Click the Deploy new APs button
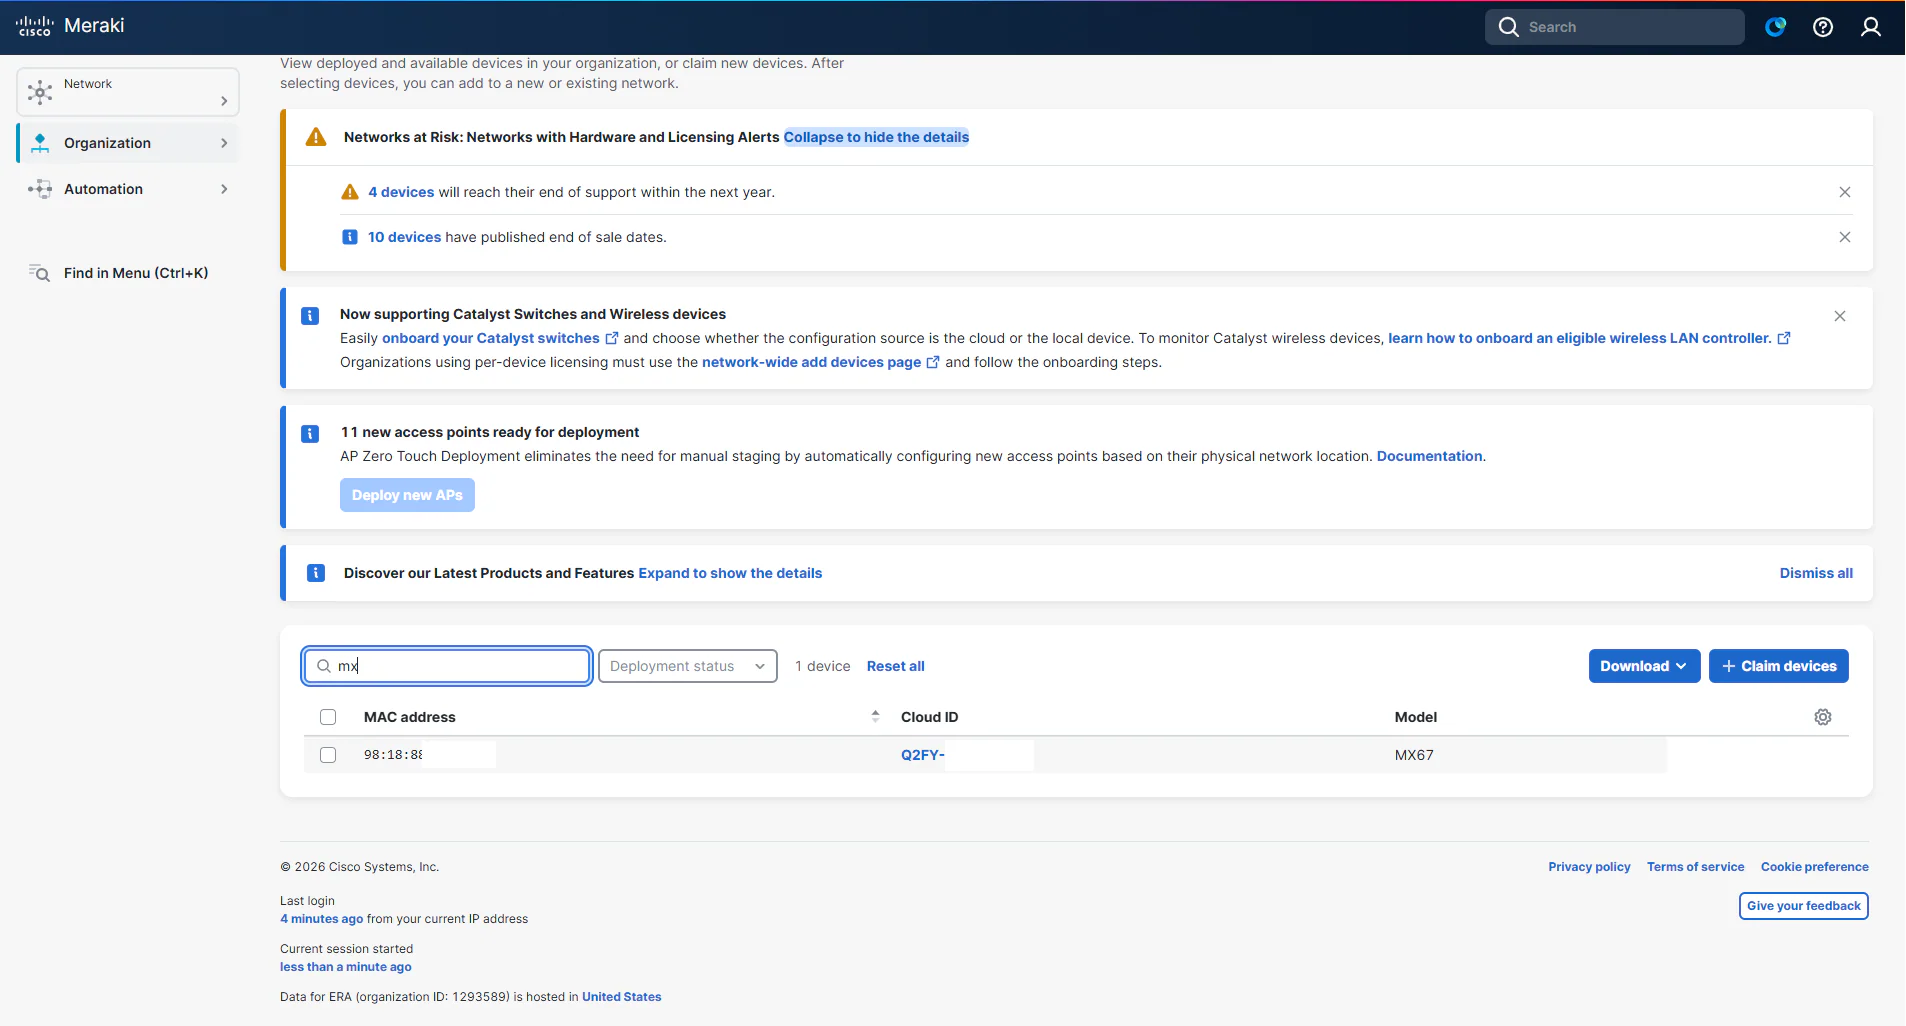The height and width of the screenshot is (1026, 1906). (407, 495)
